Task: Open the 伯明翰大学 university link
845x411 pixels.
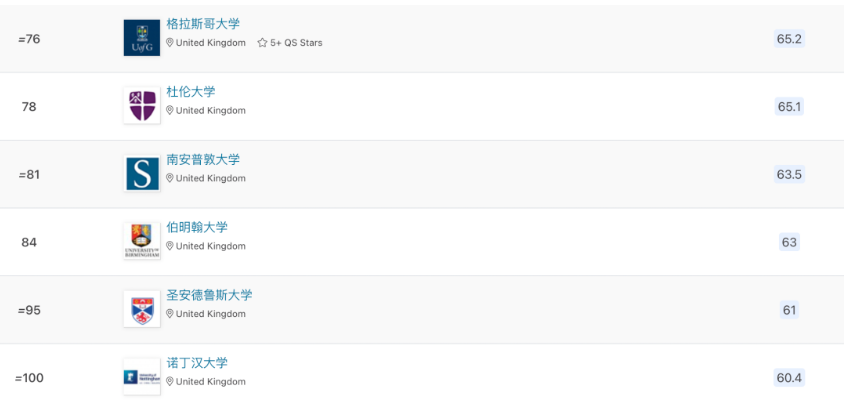Action: 197,227
